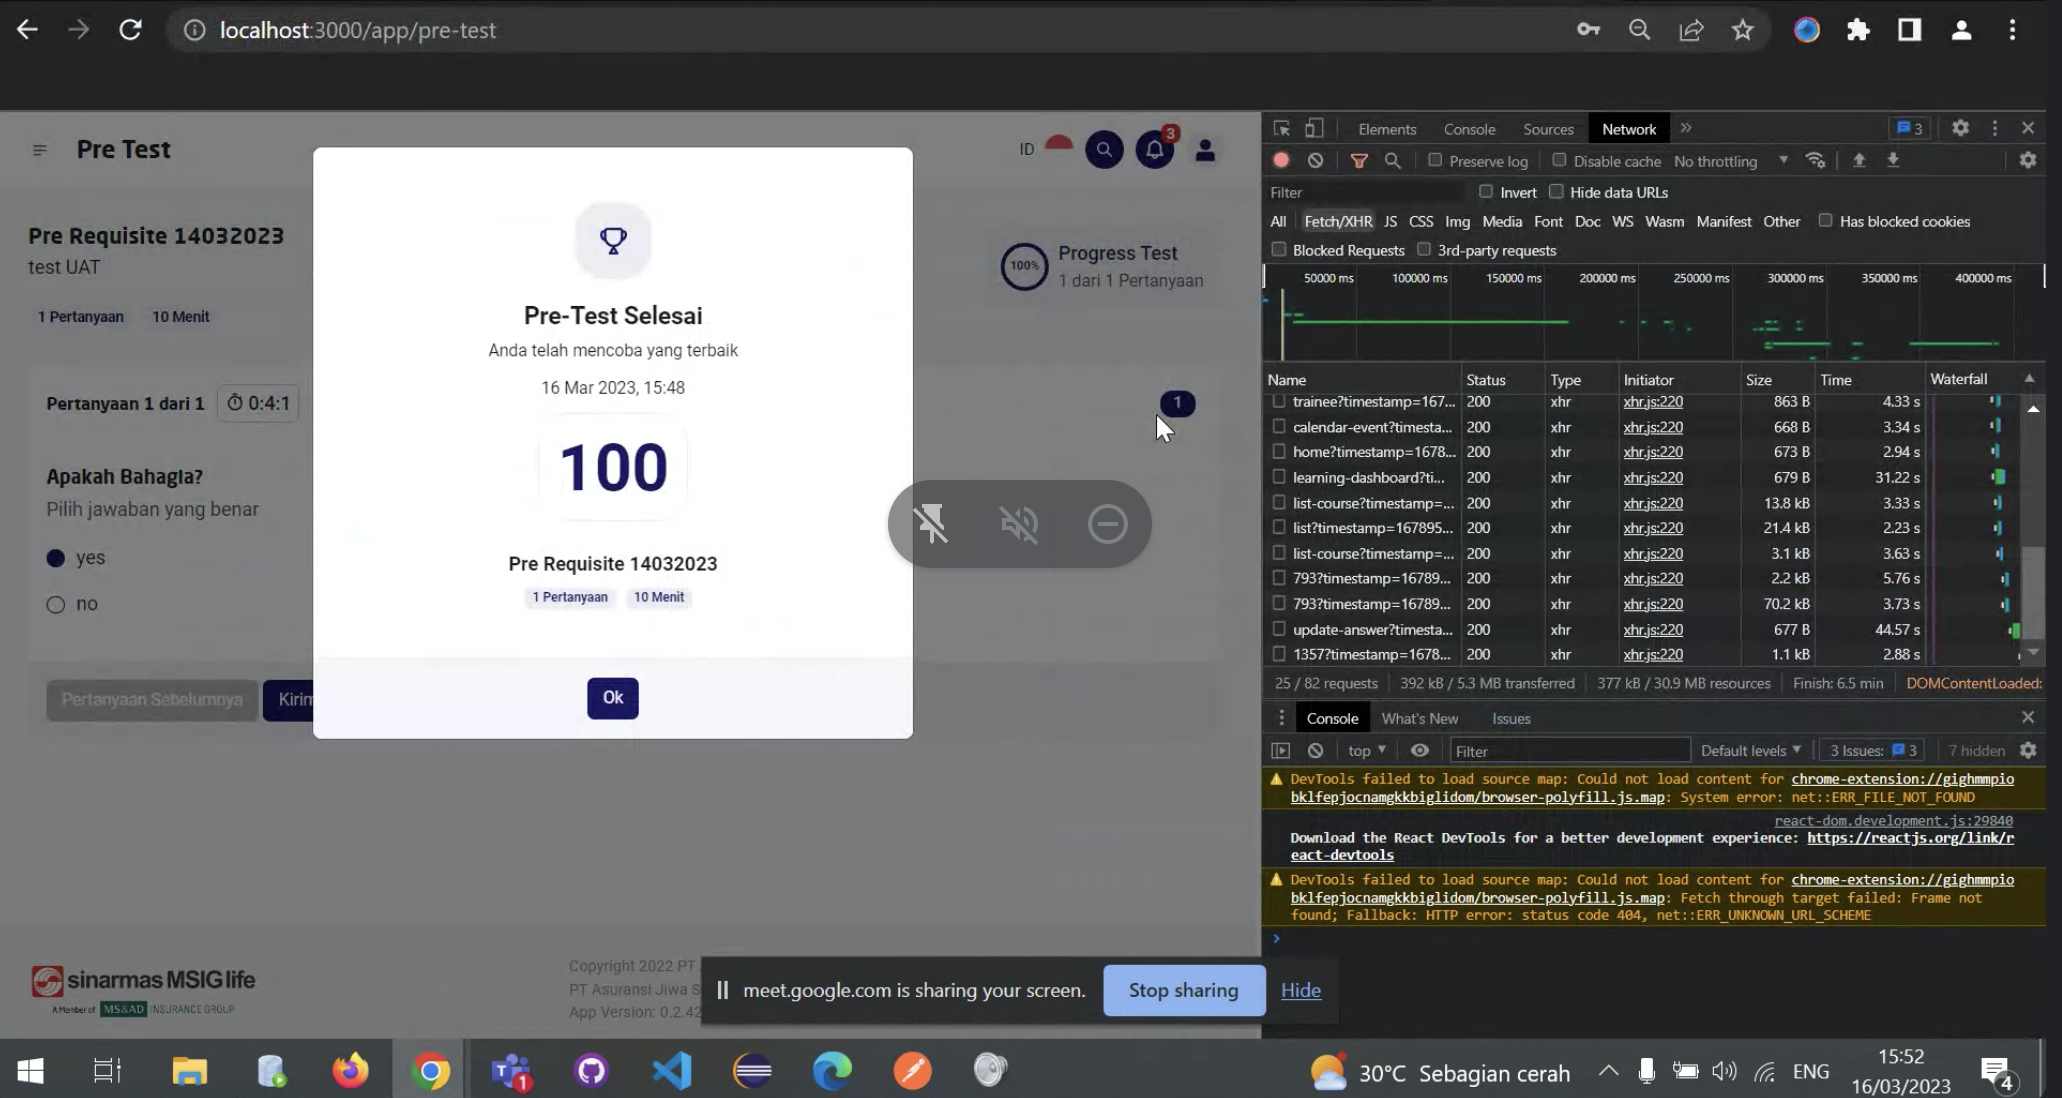Open GitHub Desktop from the taskbar
This screenshot has height=1098, width=2062.
click(591, 1071)
